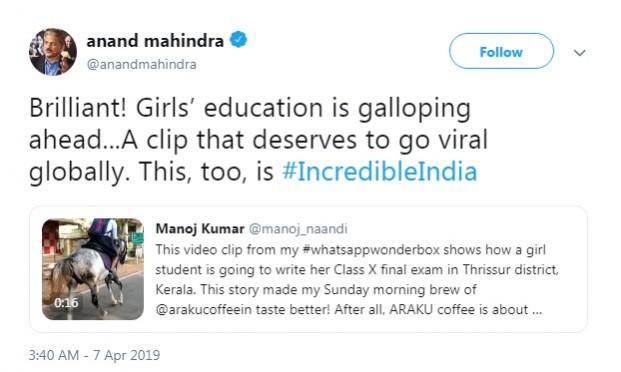Click the @manoj_naandi handle
This screenshot has width=621, height=372.
(298, 229)
